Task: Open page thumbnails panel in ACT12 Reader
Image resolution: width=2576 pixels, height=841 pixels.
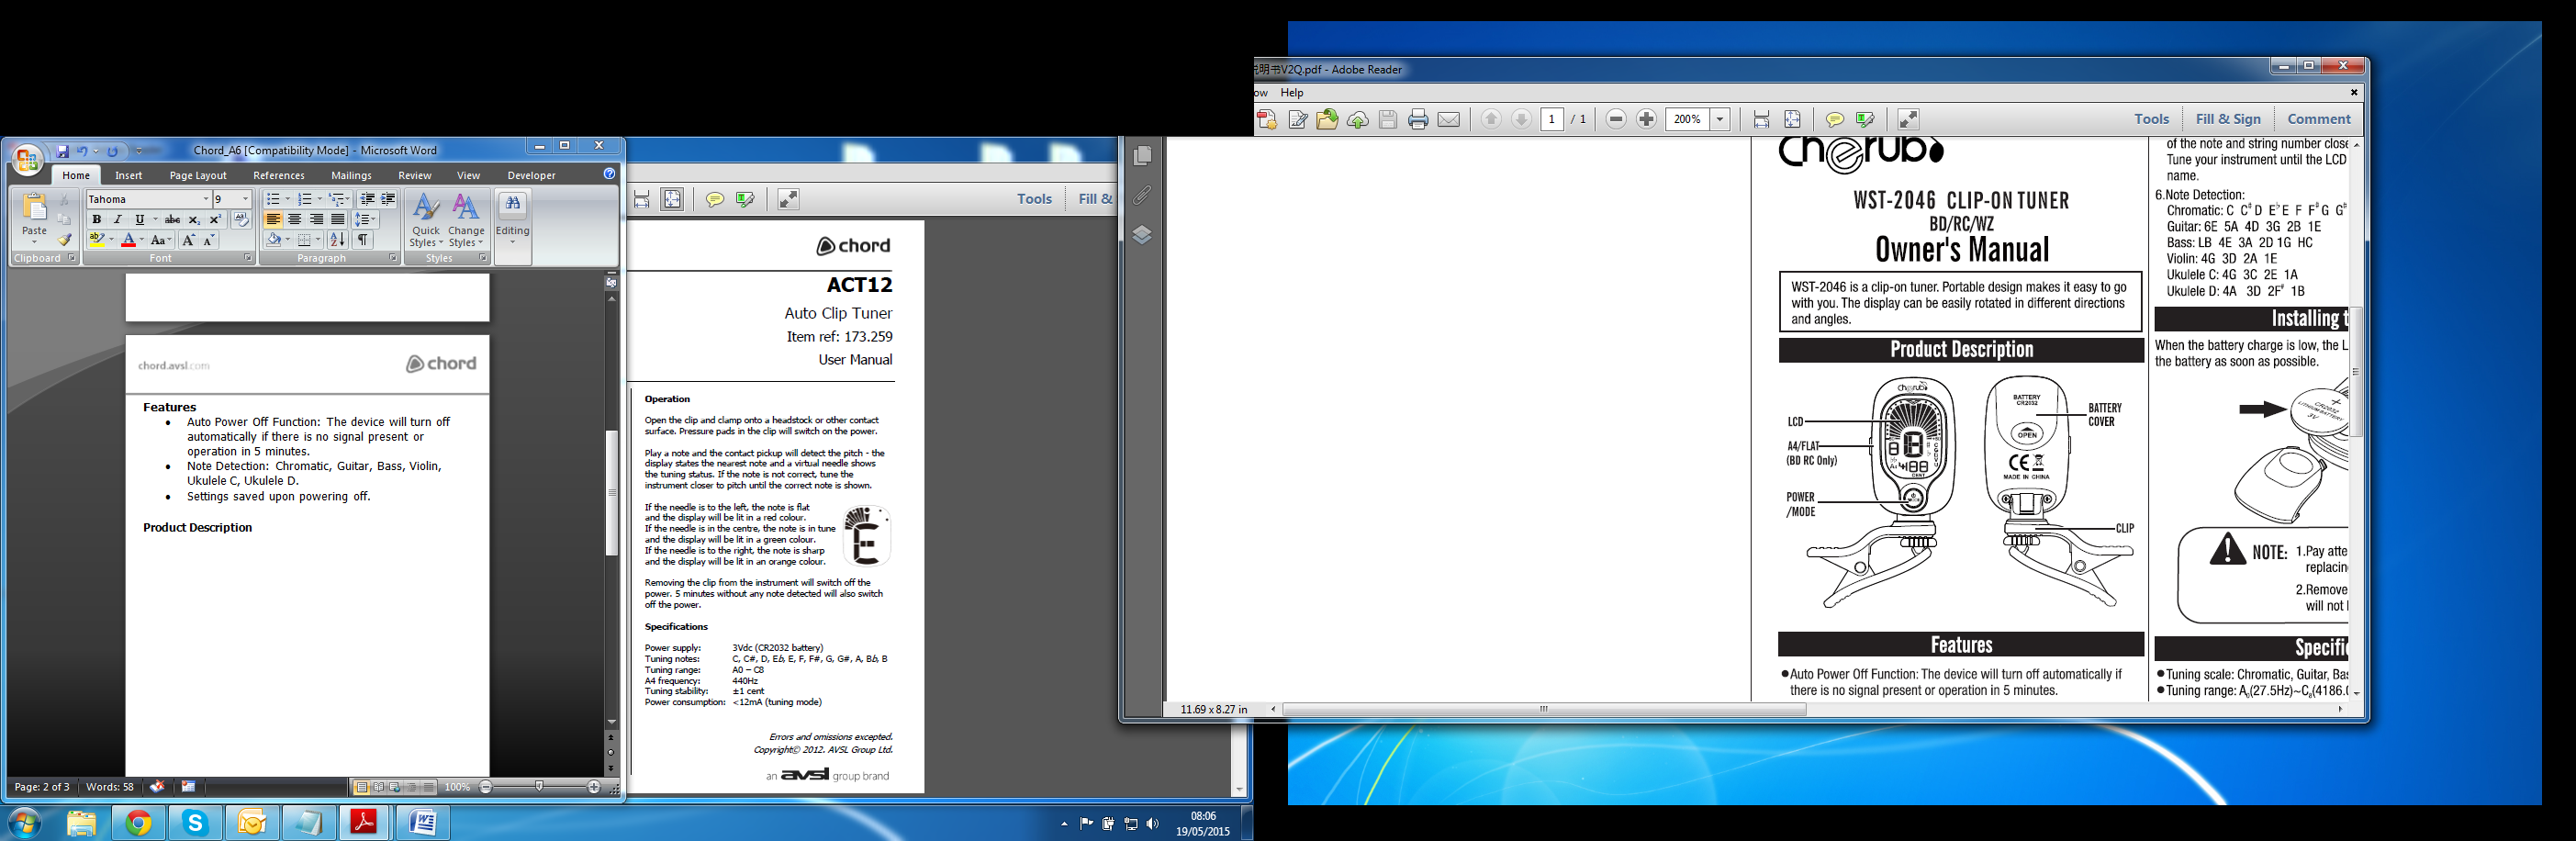Action: [x=1142, y=156]
